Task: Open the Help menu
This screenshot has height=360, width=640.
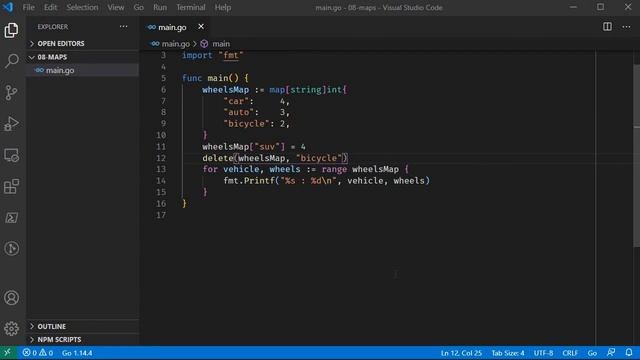Action: point(223,7)
